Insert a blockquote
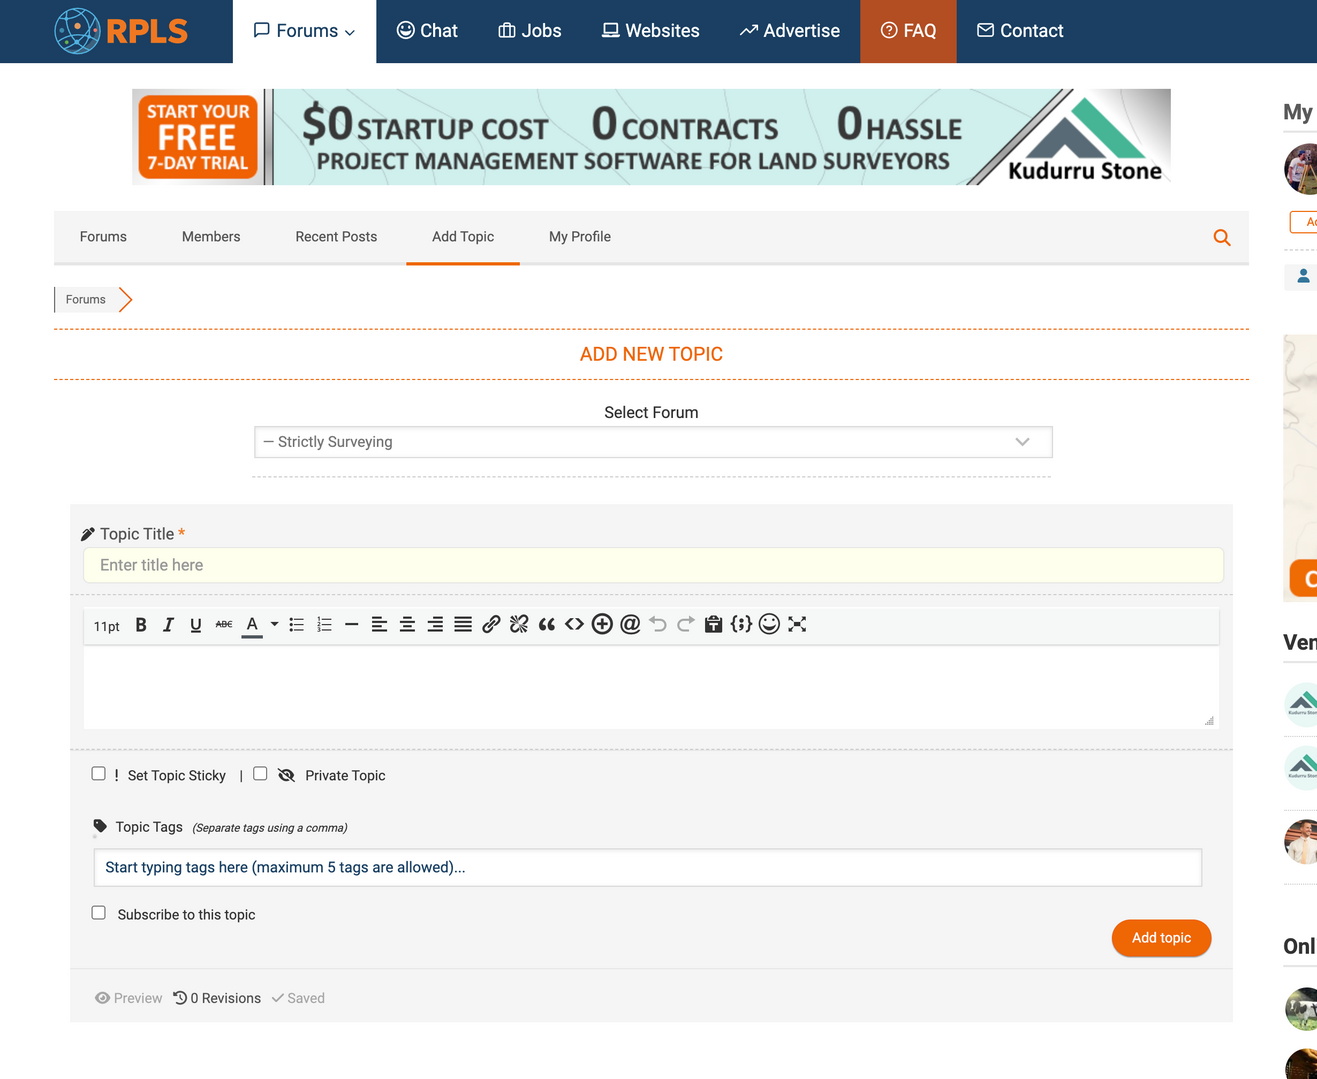1317x1079 pixels. tap(547, 625)
